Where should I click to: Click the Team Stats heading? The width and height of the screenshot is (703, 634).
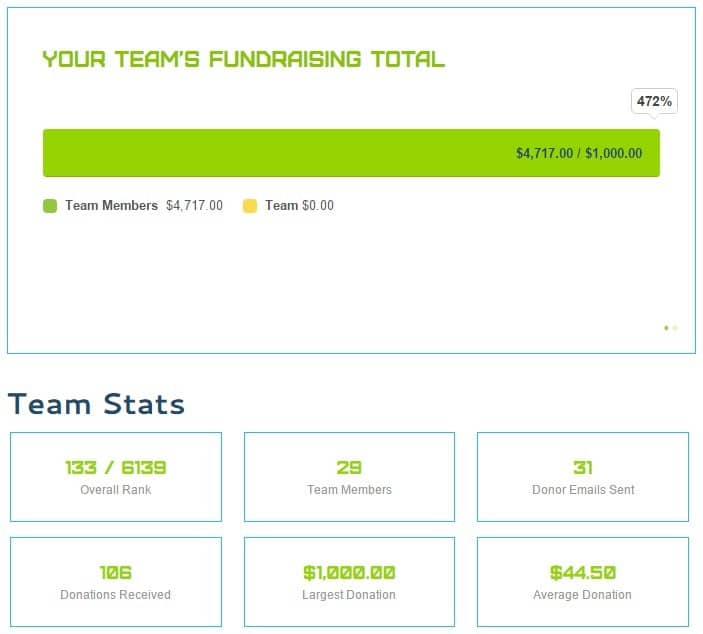pos(96,404)
